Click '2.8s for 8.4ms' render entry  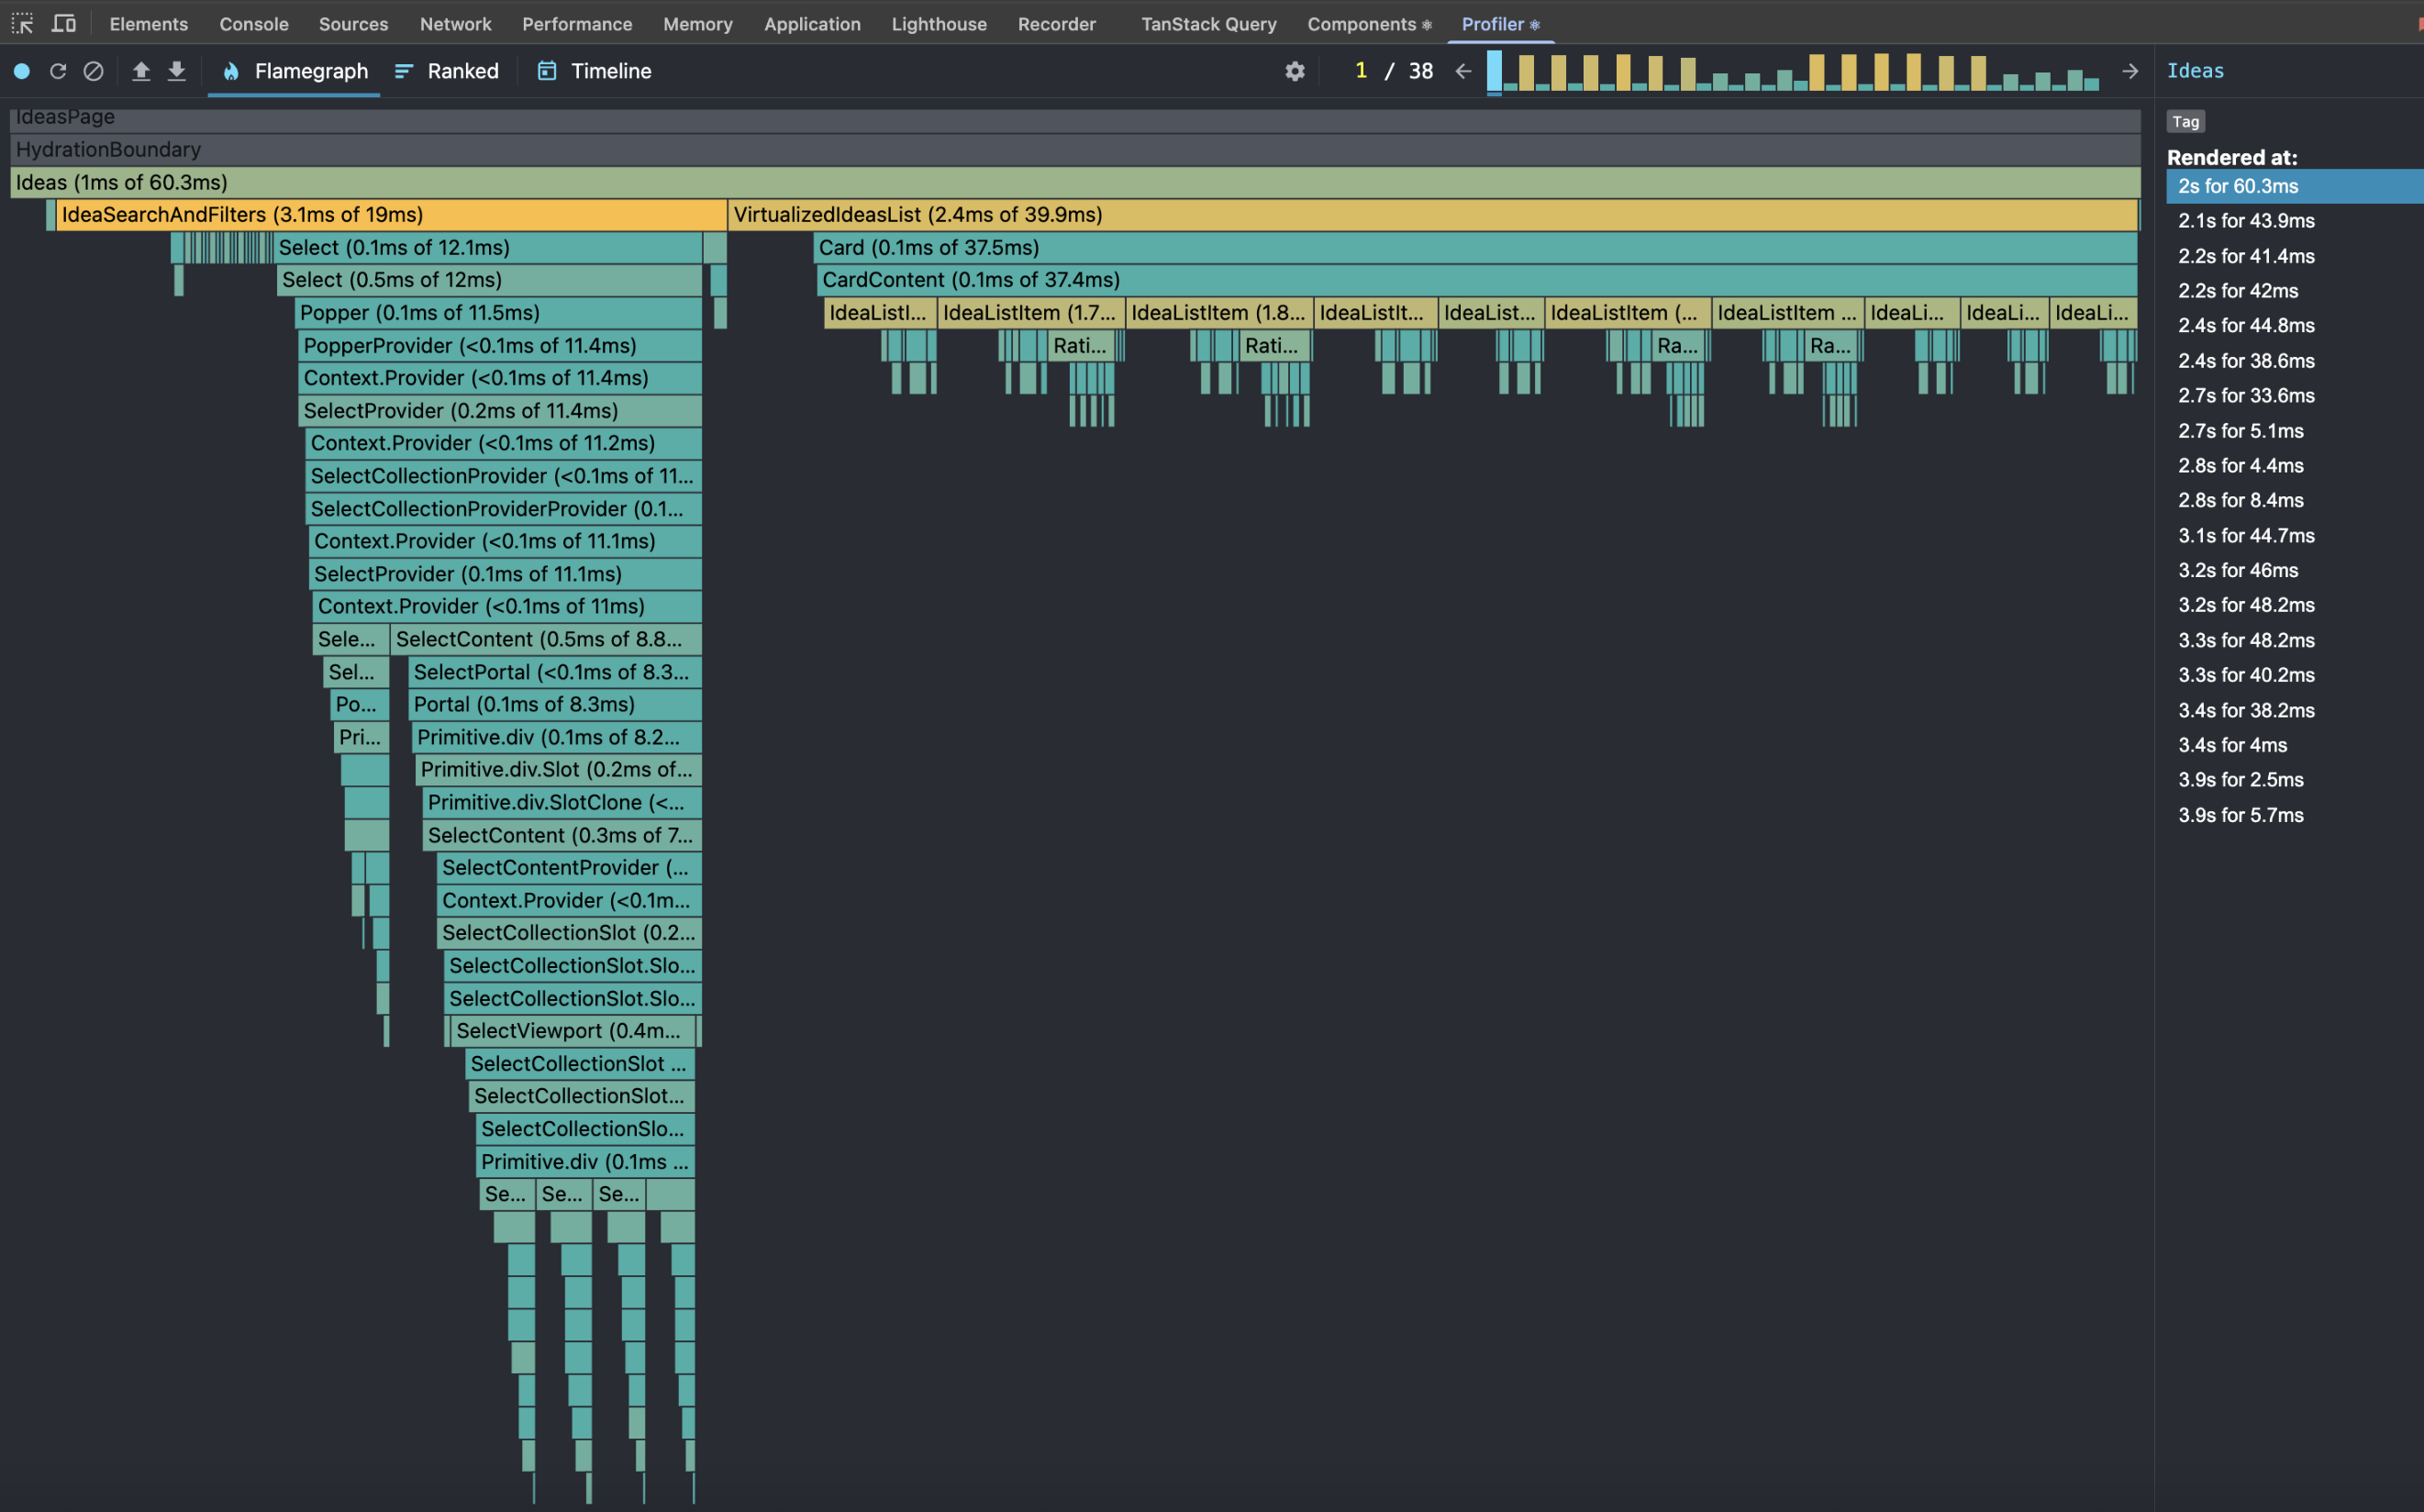[x=2294, y=501]
